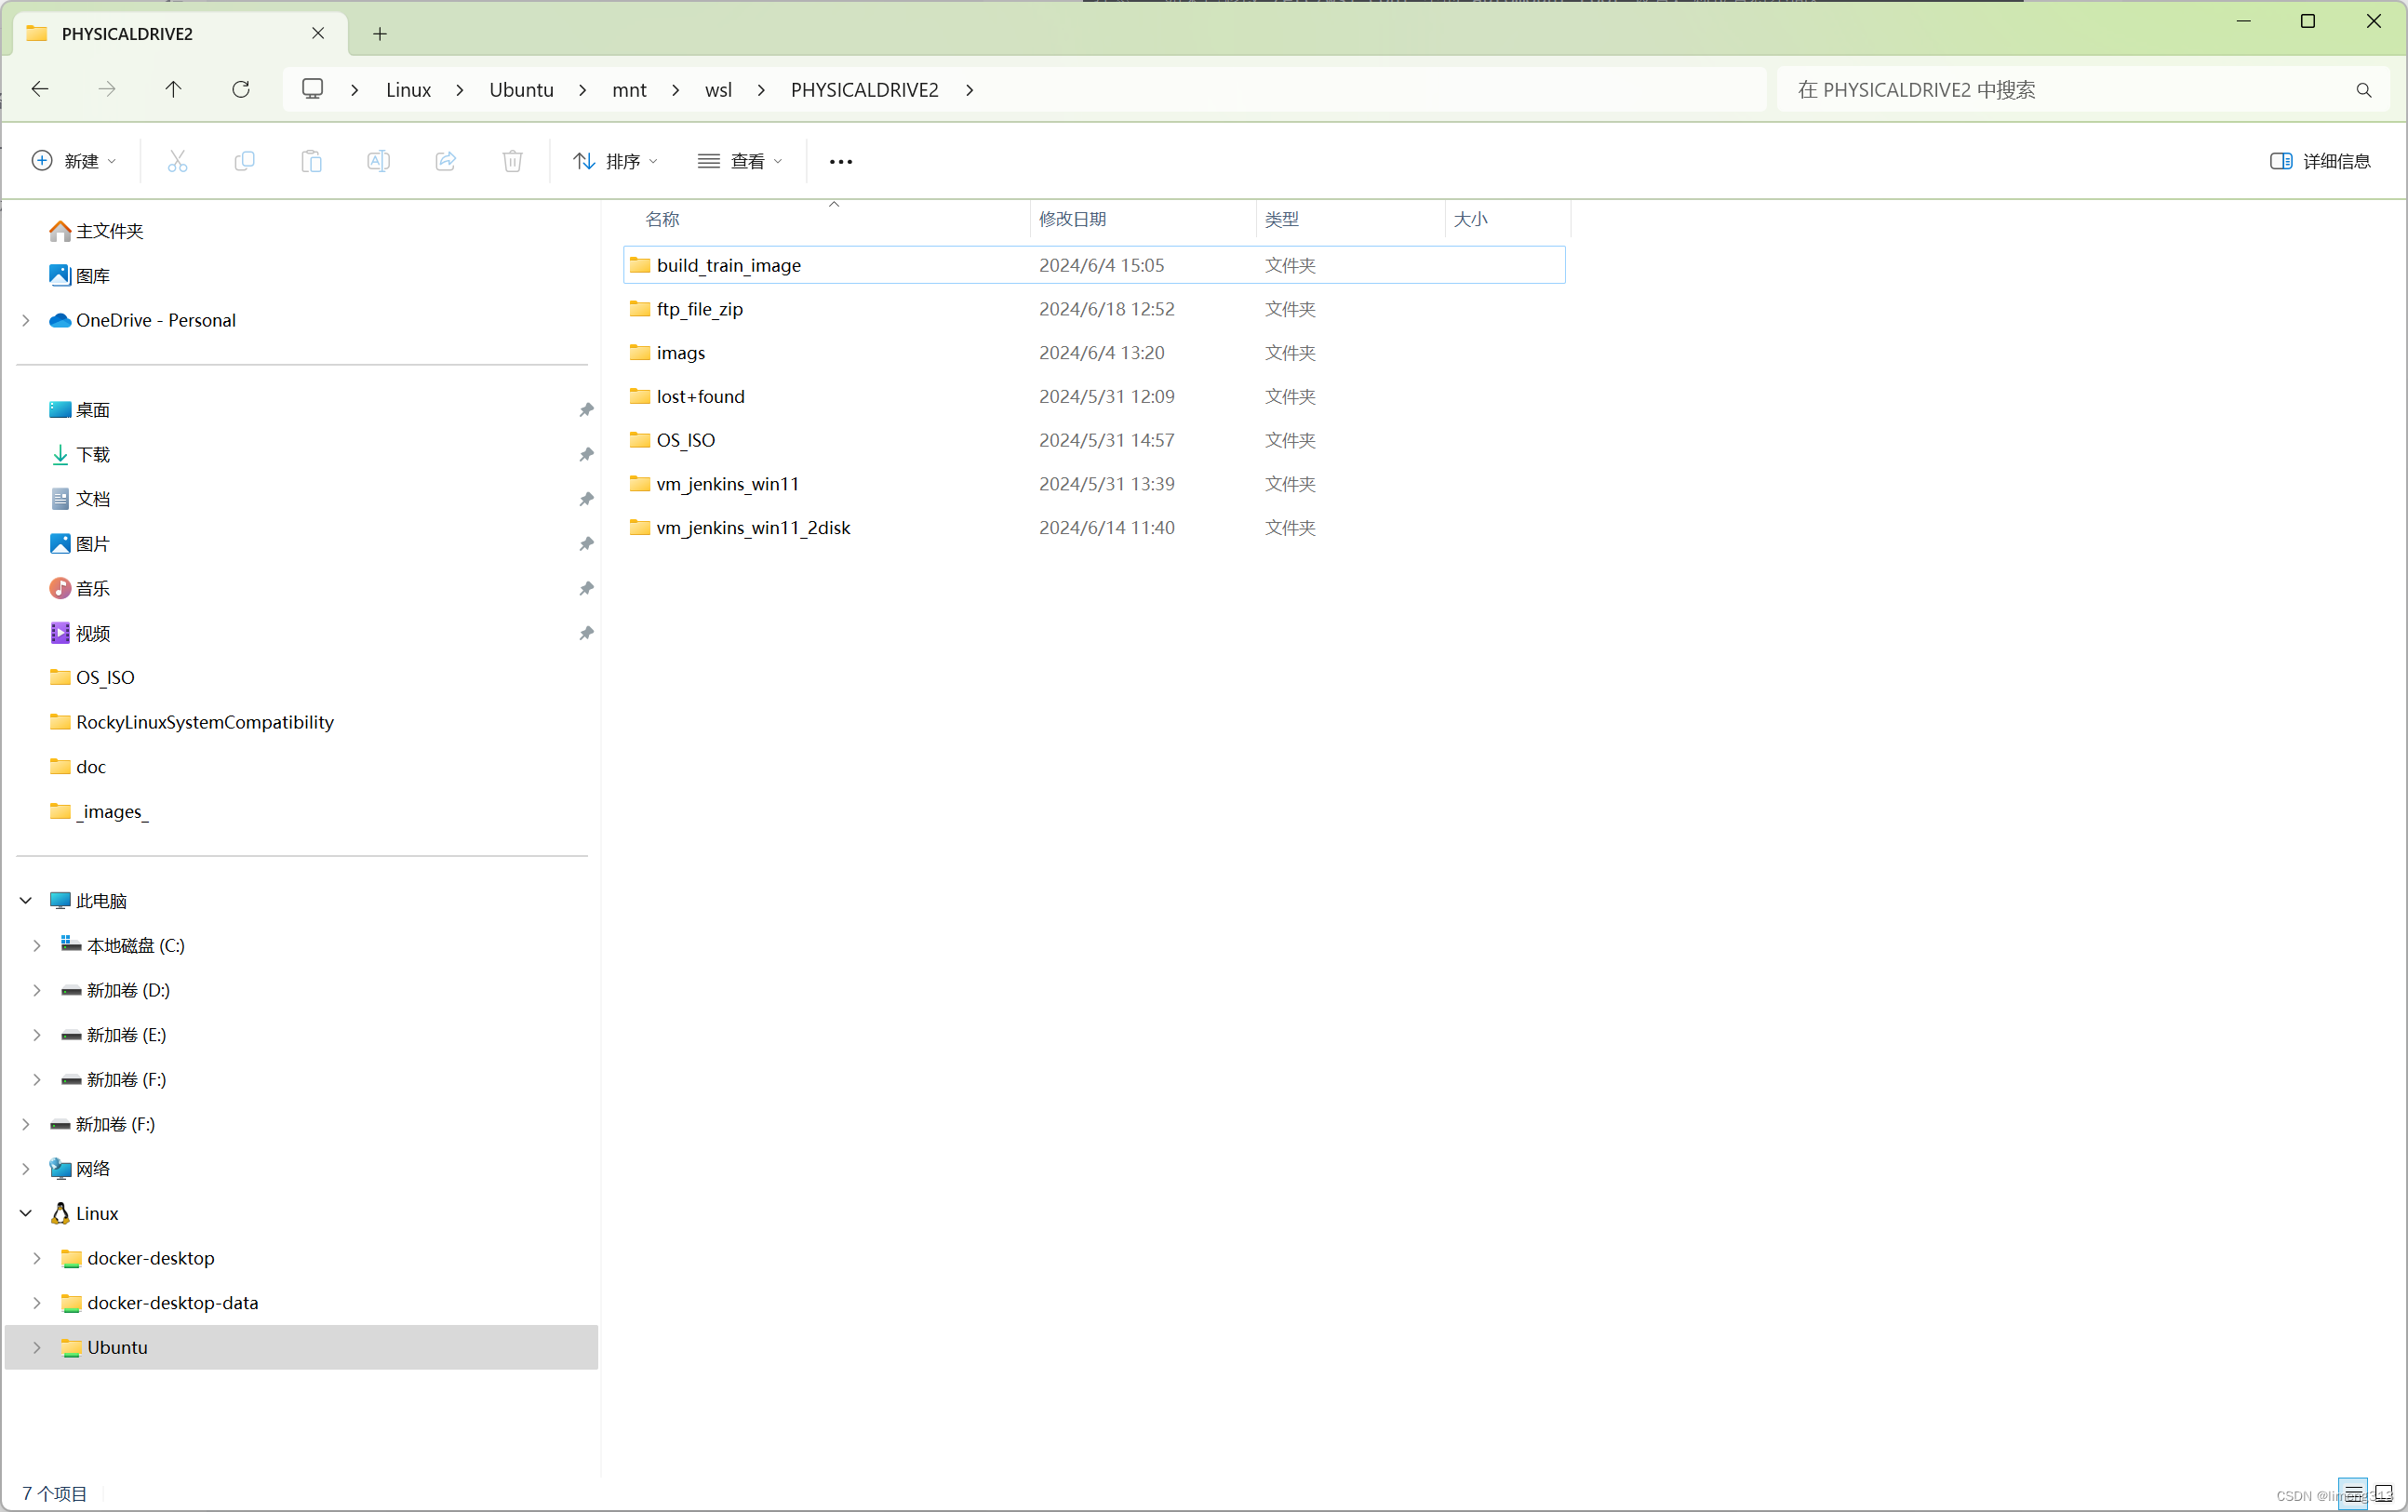Viewport: 2408px width, 1512px height.
Task: Collapse the This PC tree node
Action: 26,901
